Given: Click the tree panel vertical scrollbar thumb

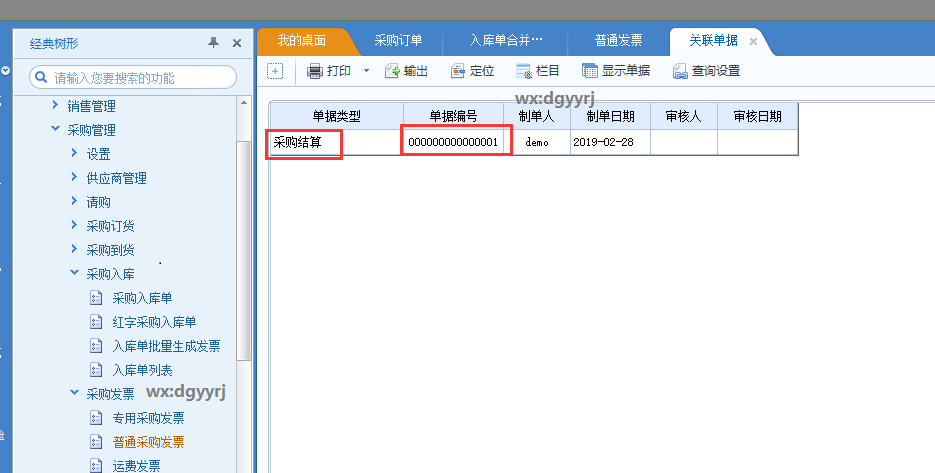Looking at the screenshot, I should (x=244, y=251).
